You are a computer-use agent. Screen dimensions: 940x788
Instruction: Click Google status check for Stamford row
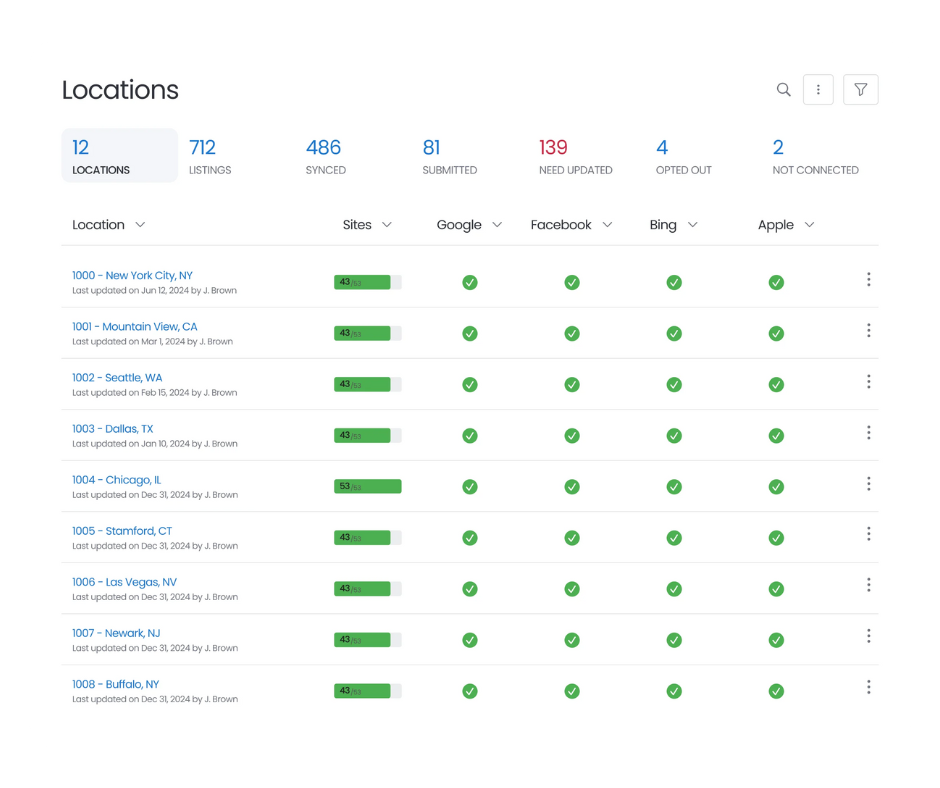(x=470, y=538)
